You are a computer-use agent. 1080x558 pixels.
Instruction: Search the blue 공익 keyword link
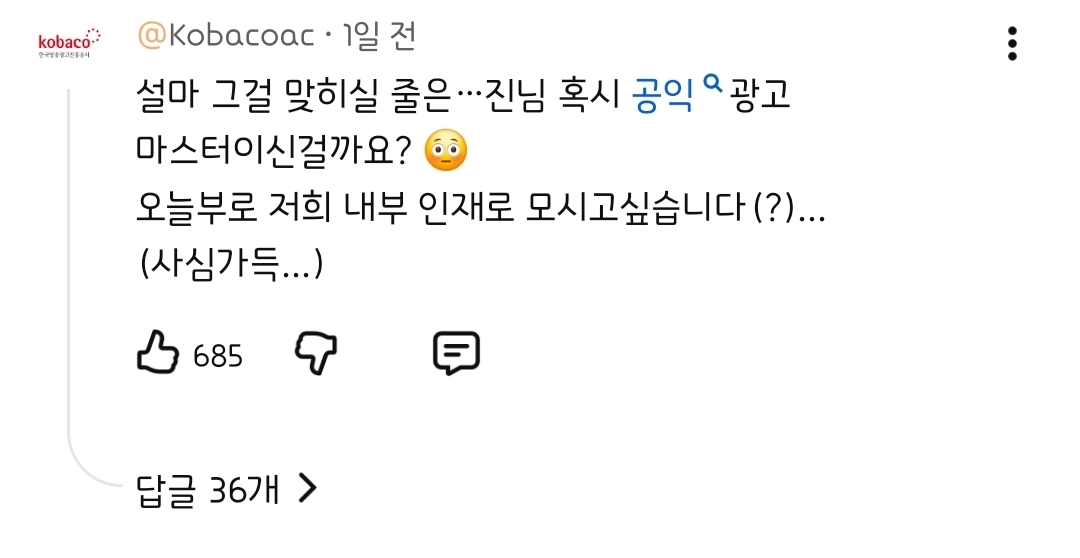(x=664, y=96)
